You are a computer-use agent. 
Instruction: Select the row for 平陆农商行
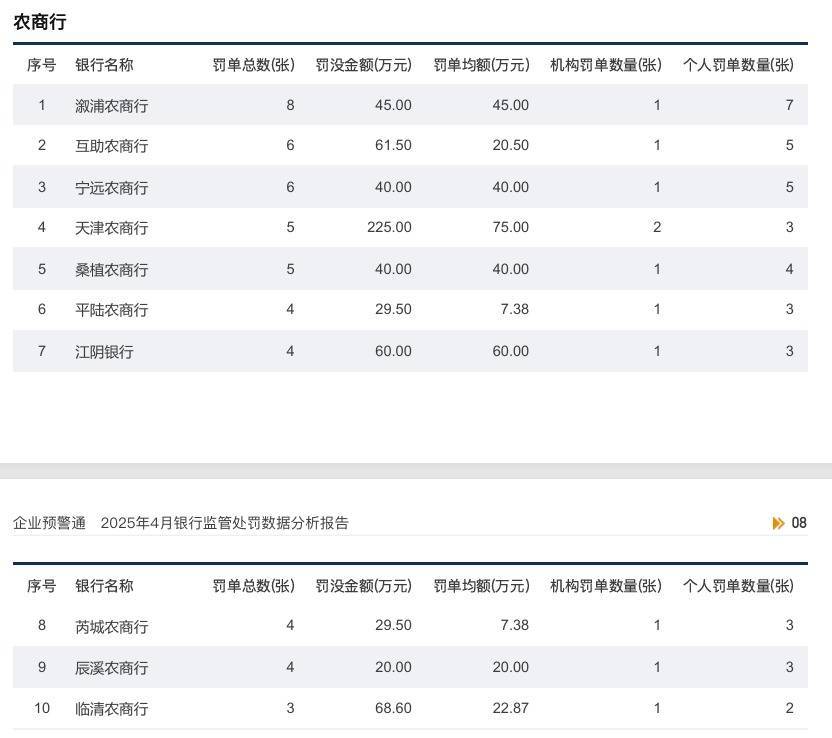coord(103,309)
